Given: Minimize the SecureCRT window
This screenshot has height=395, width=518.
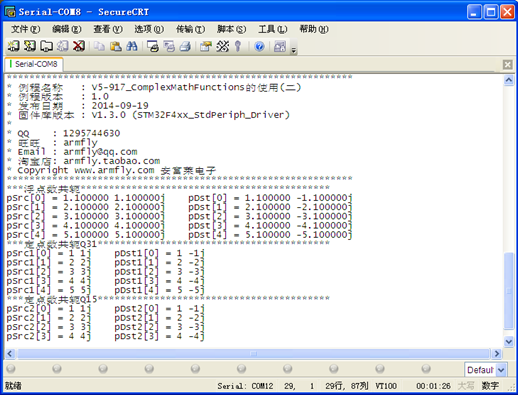Looking at the screenshot, I should click(474, 12).
